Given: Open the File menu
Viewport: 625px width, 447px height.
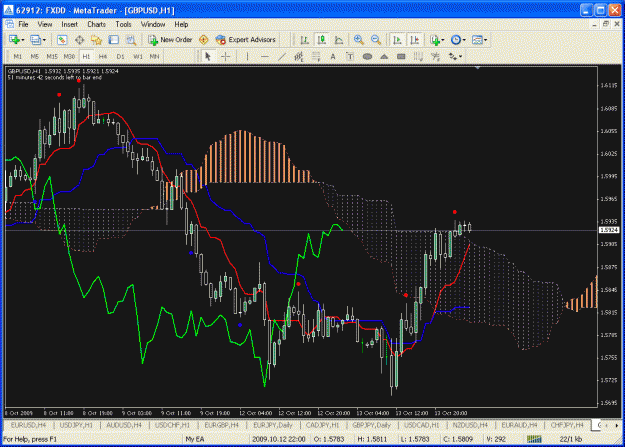Looking at the screenshot, I should (x=24, y=24).
